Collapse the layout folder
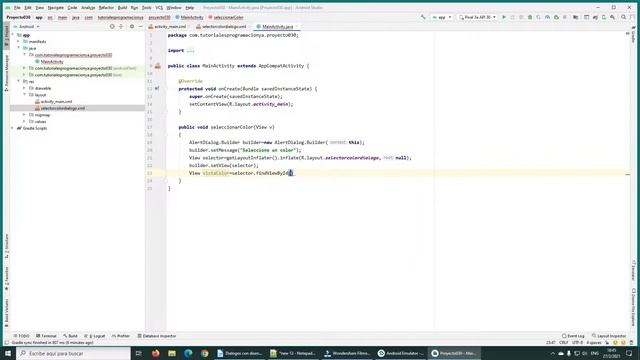640x360 pixels. [24, 95]
